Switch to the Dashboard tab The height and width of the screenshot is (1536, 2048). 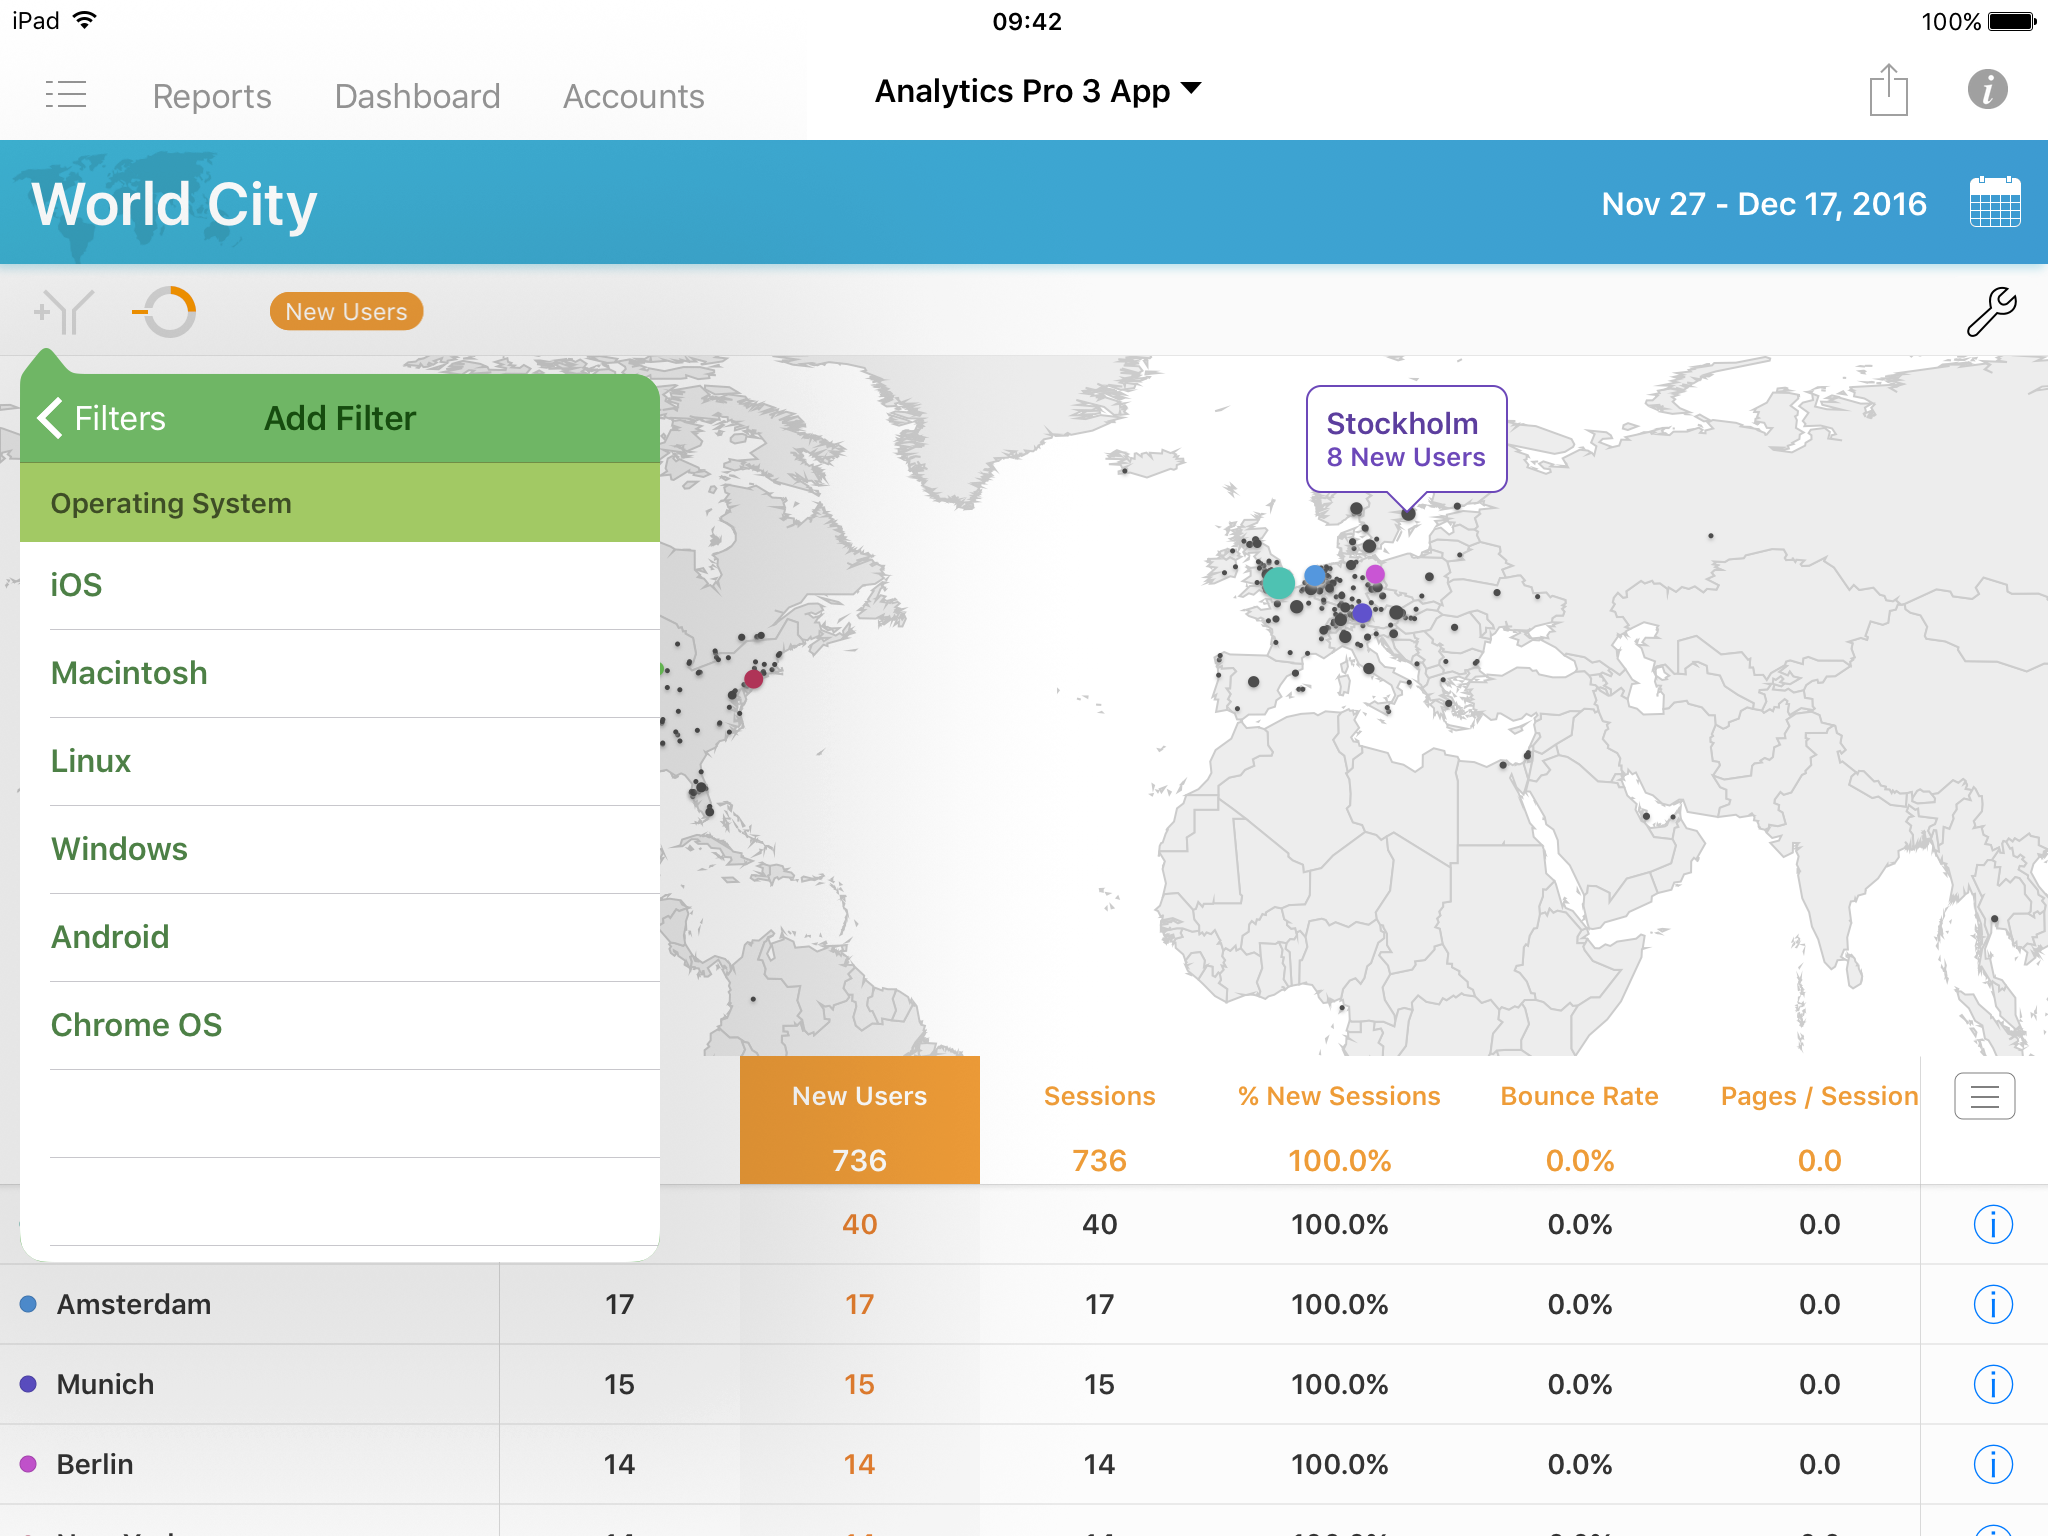417,96
